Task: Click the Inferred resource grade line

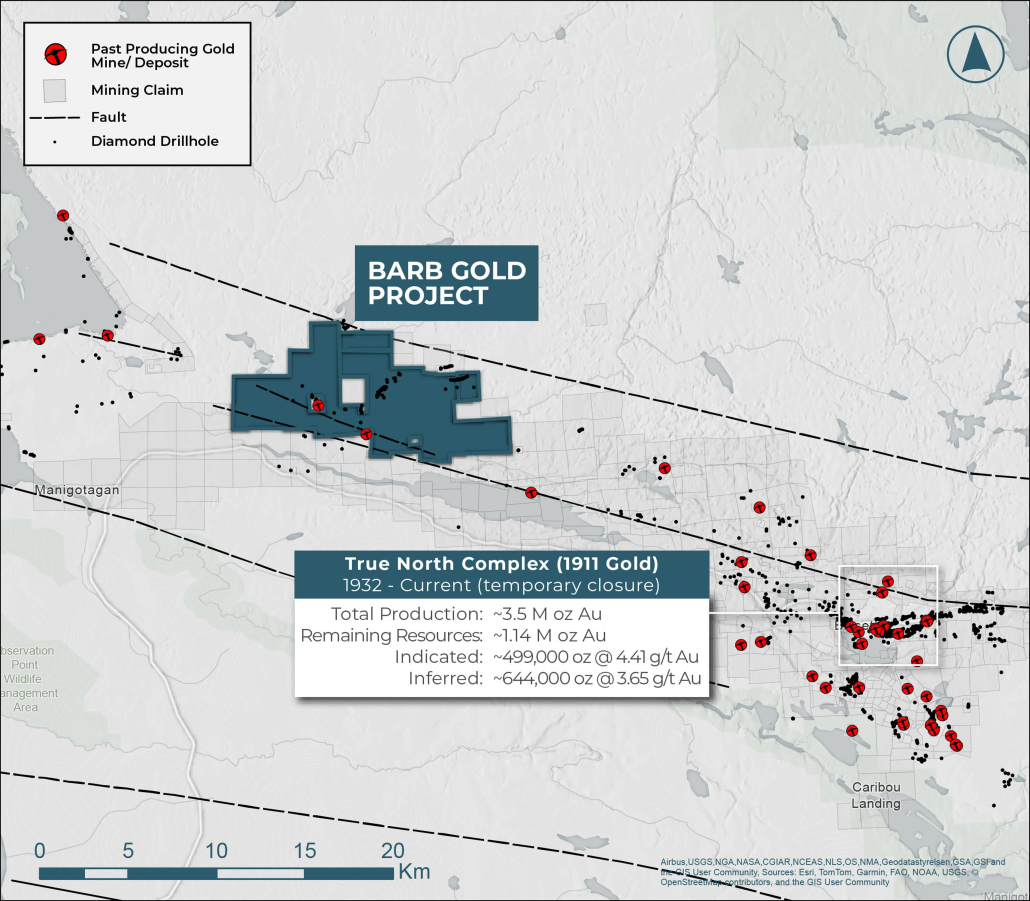Action: coord(594,679)
